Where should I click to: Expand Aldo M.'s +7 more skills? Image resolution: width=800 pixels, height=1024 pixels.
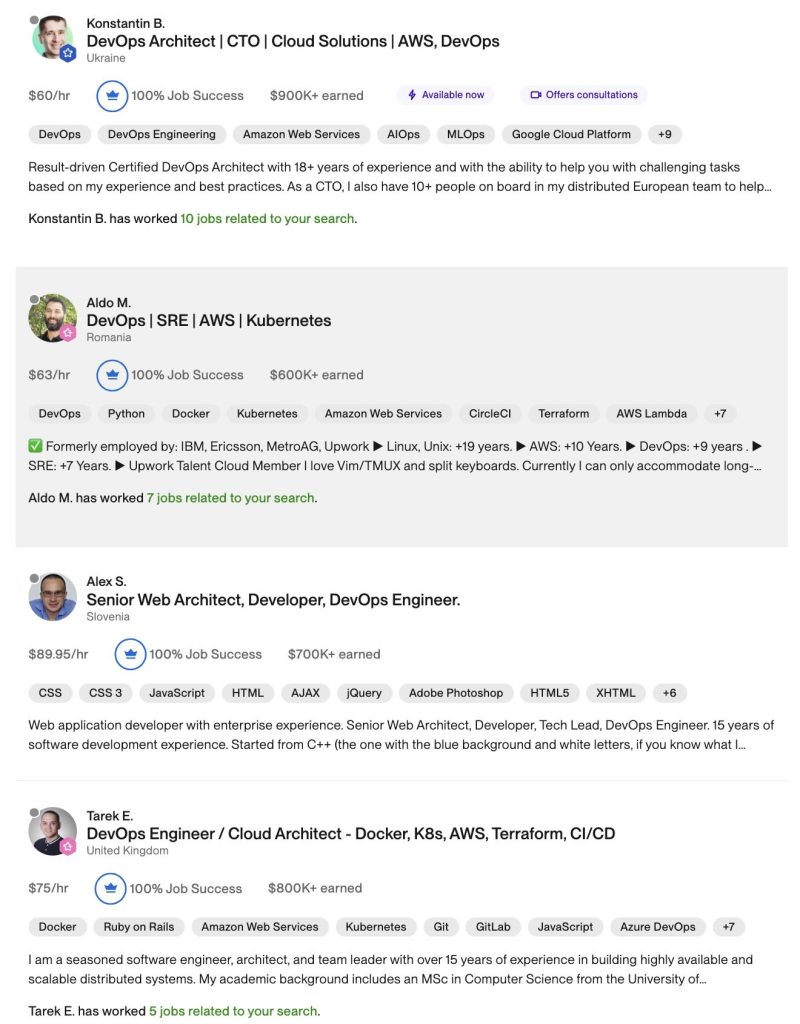(720, 413)
